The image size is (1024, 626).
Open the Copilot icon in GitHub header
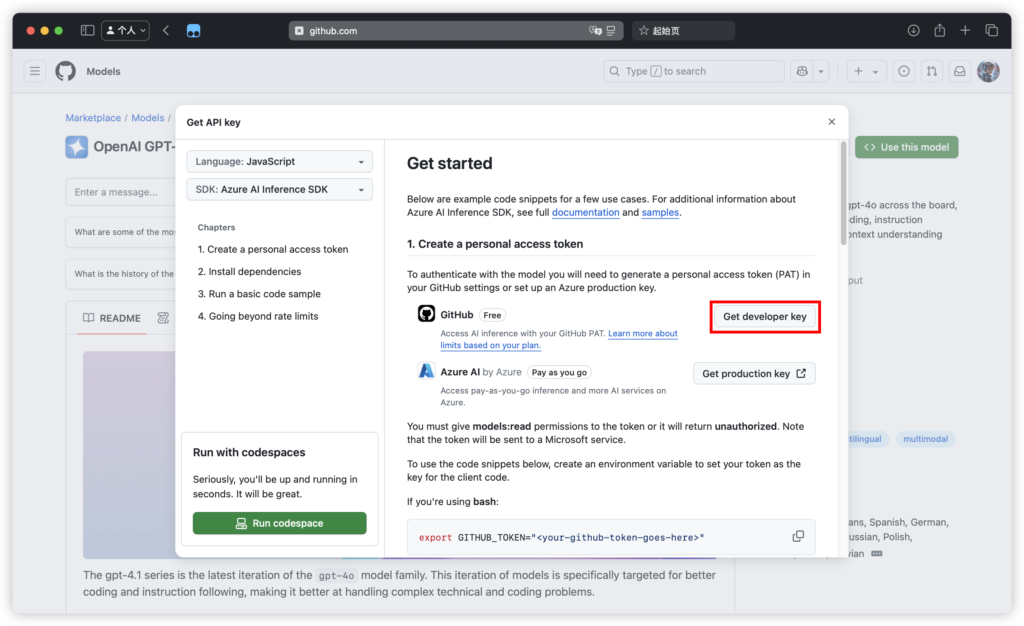pos(802,71)
